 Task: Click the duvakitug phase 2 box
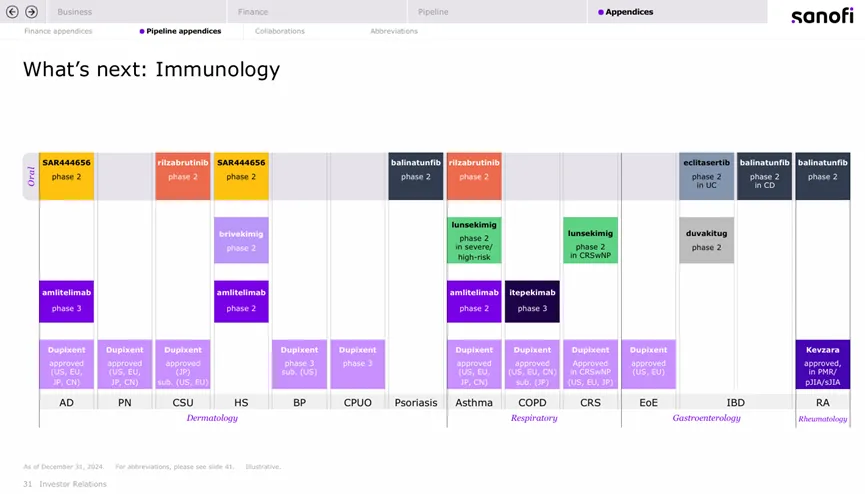[706, 240]
